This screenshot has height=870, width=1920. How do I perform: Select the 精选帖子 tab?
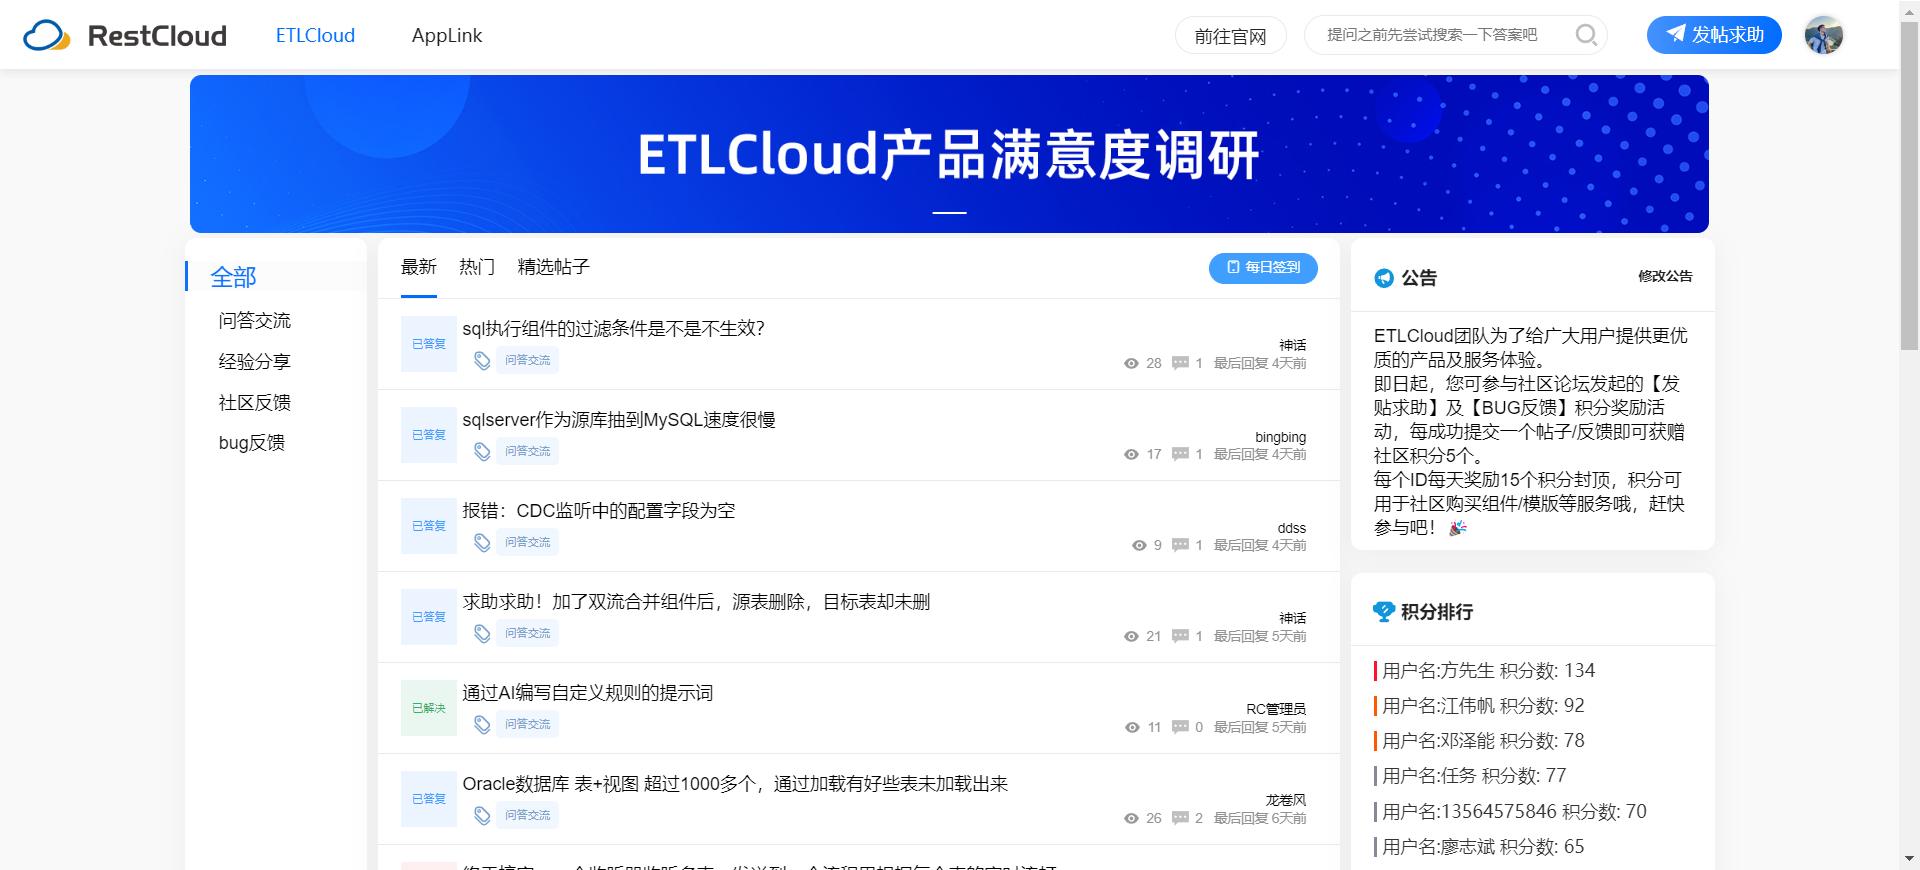click(x=553, y=267)
